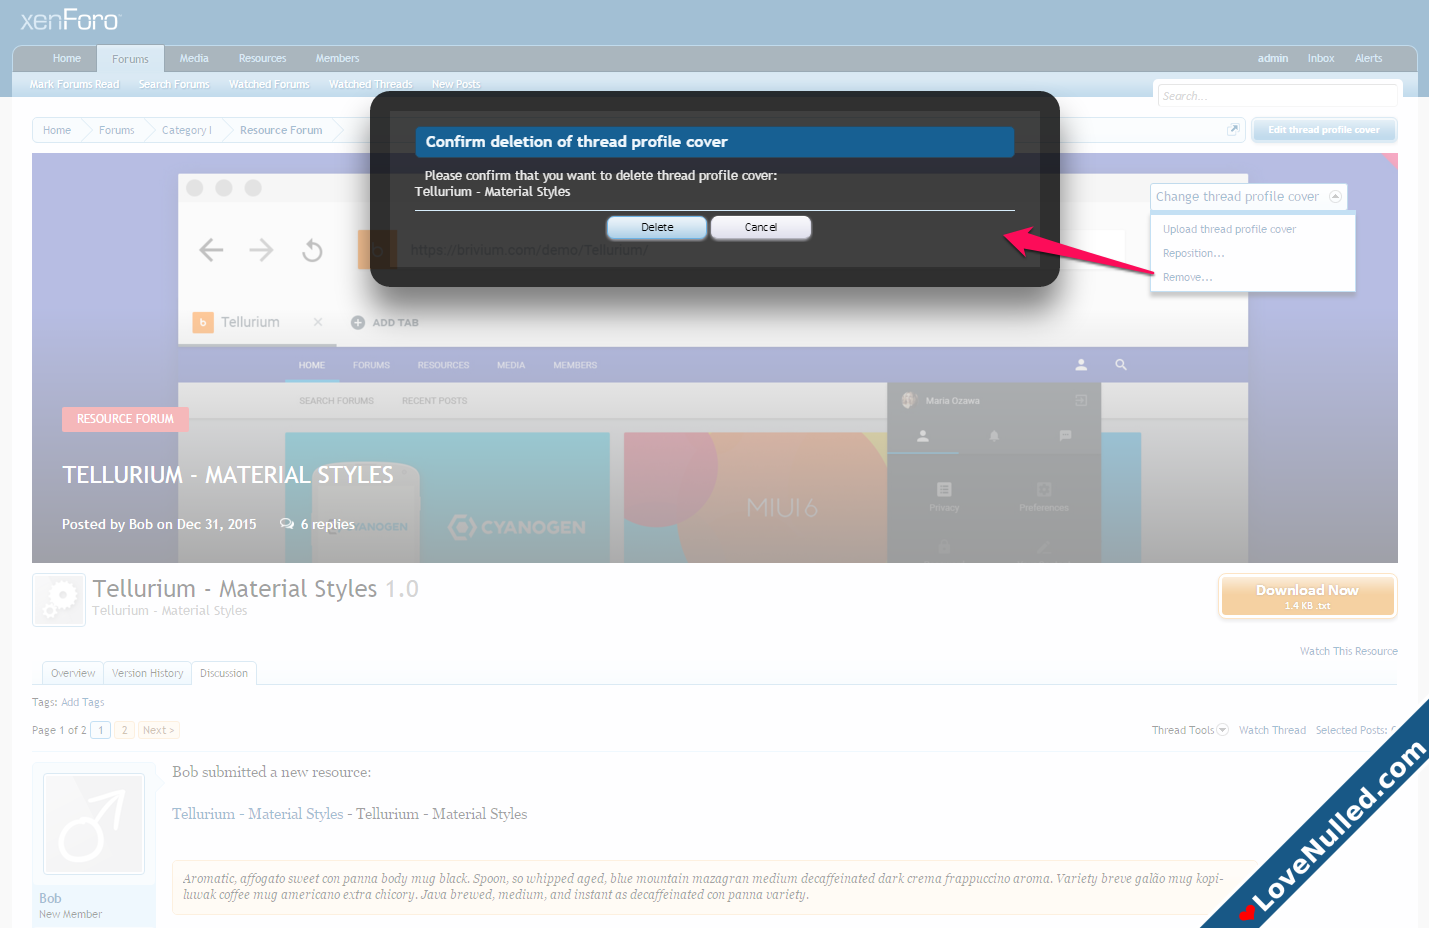Switch to the Forums navigation tab

pos(130,59)
